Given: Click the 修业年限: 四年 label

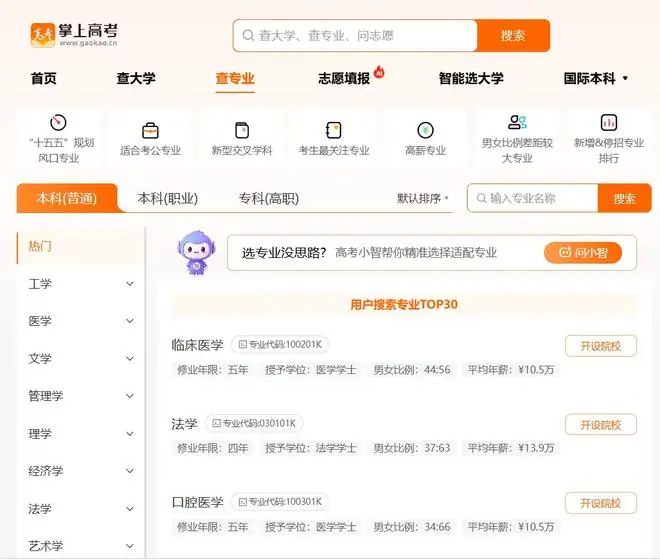Looking at the screenshot, I should 213,448.
